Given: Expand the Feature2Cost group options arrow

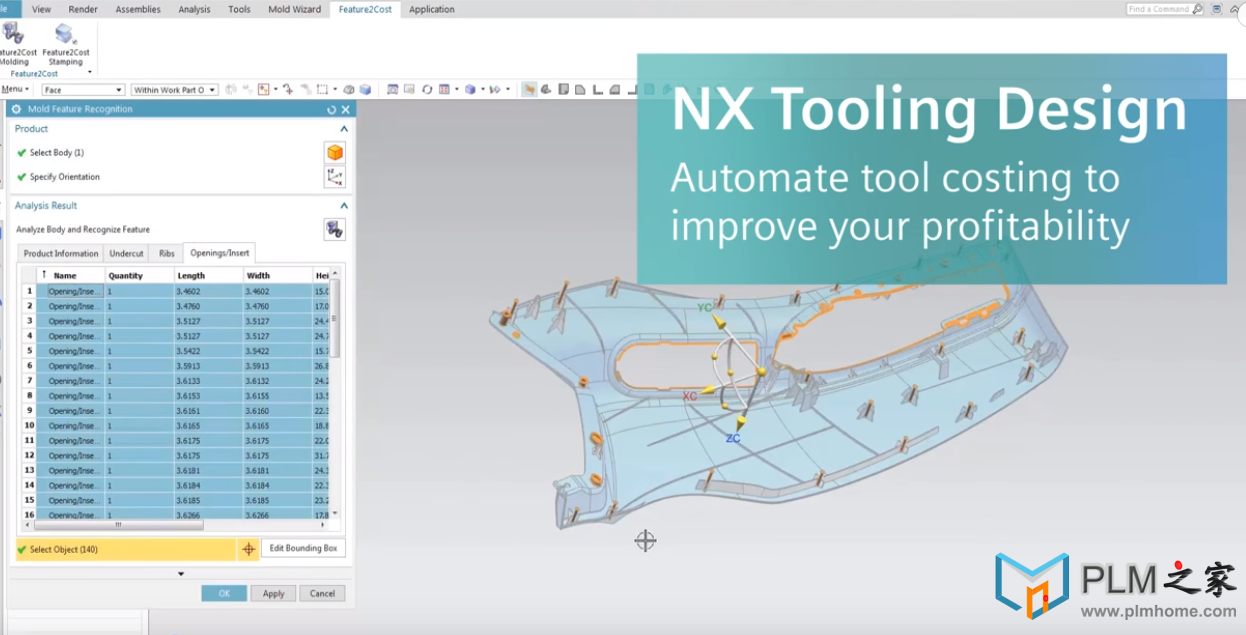Looking at the screenshot, I should (90, 73).
